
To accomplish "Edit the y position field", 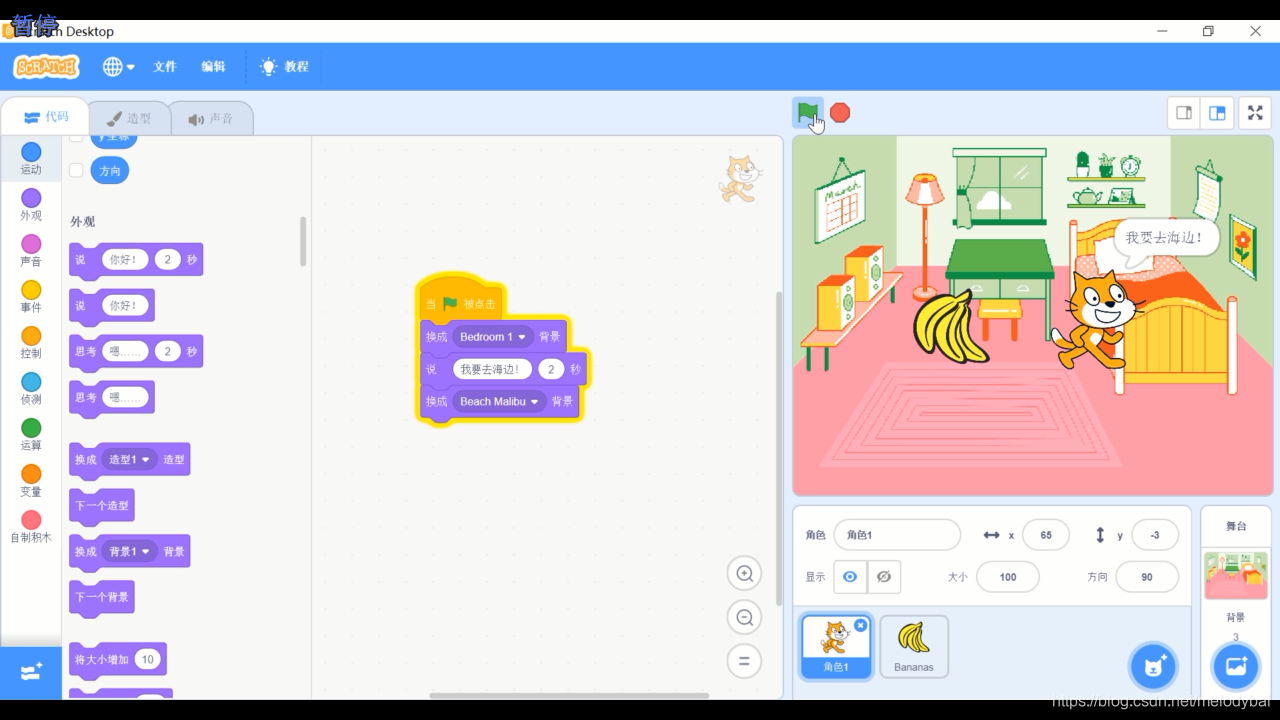I will (x=1155, y=535).
